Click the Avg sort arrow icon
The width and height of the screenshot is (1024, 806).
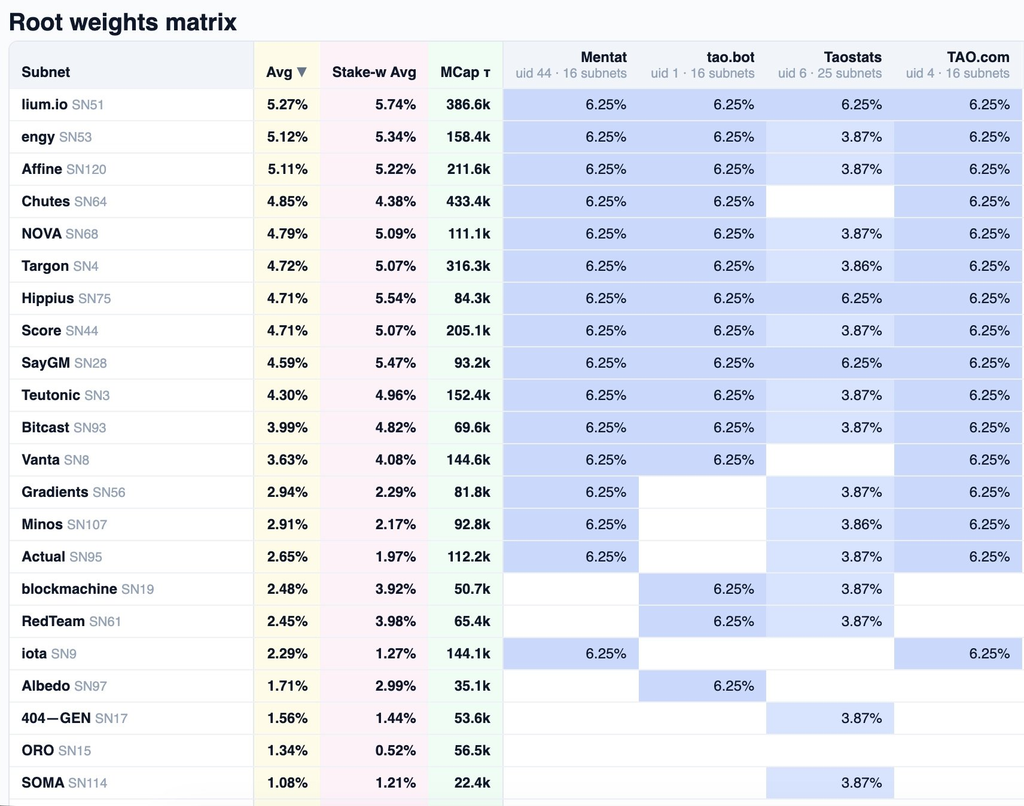(x=301, y=72)
